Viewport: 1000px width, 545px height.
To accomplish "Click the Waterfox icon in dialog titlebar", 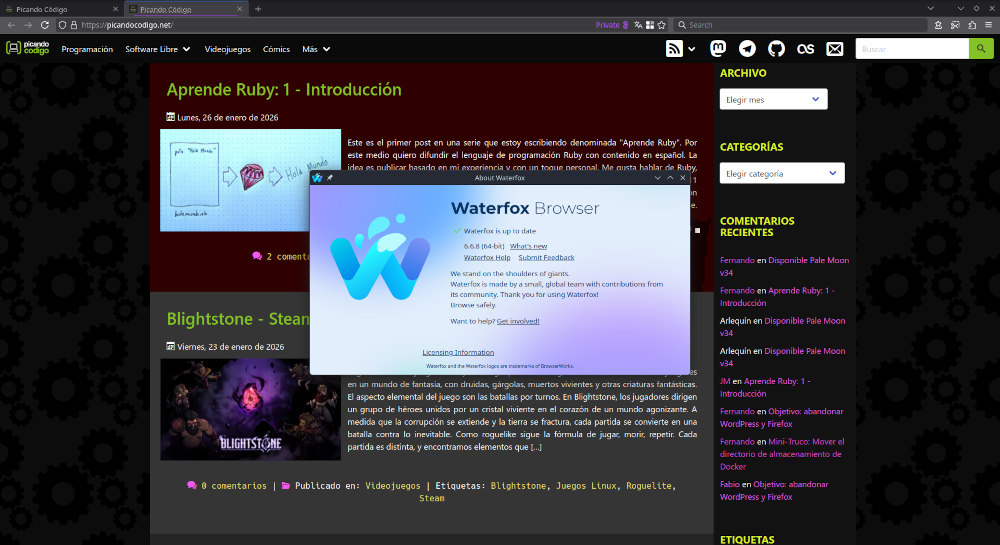I will 317,178.
